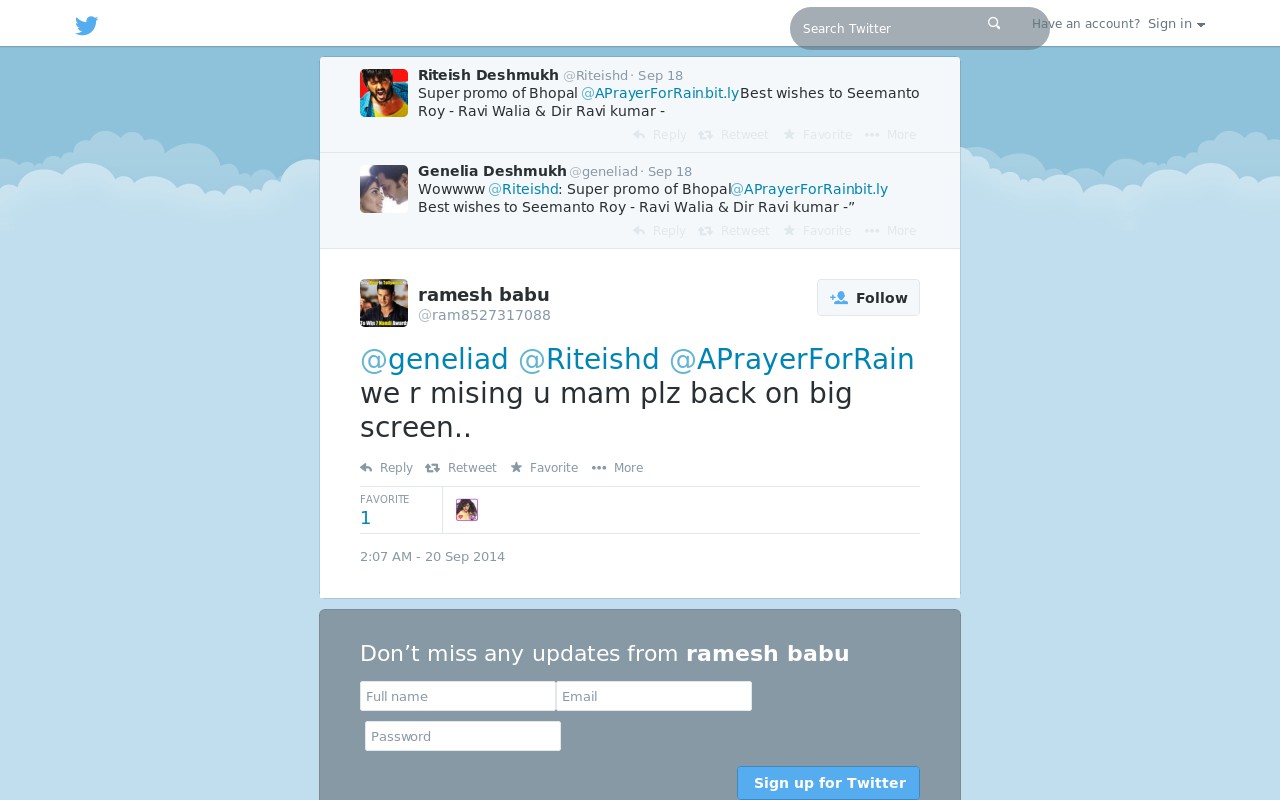Click Sign up for Twitter button
This screenshot has height=800, width=1280.
coord(828,783)
